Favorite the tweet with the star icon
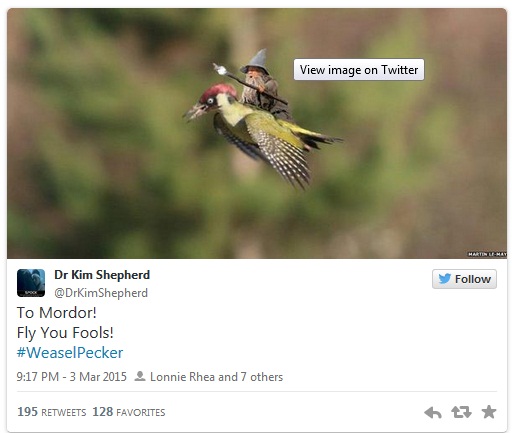Image resolution: width=515 pixels, height=433 pixels. pos(489,412)
